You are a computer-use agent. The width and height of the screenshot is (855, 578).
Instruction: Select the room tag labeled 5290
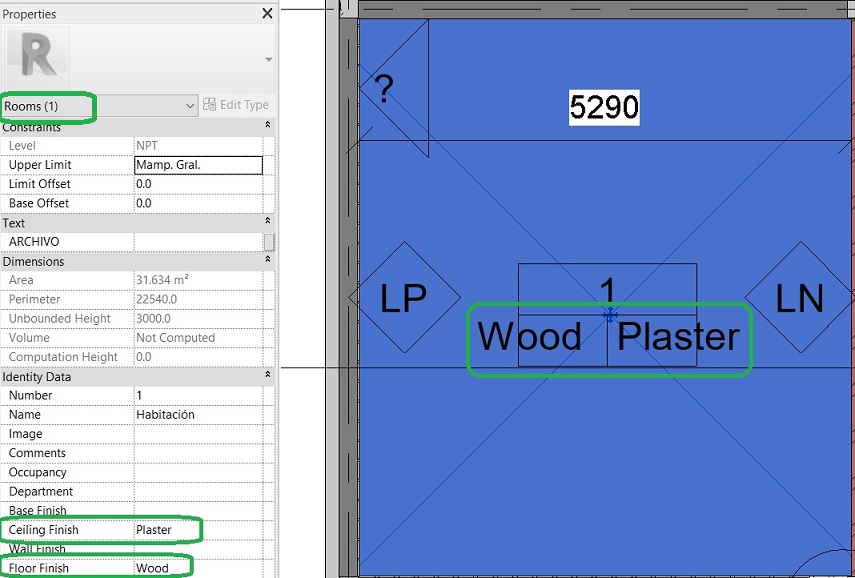point(602,108)
